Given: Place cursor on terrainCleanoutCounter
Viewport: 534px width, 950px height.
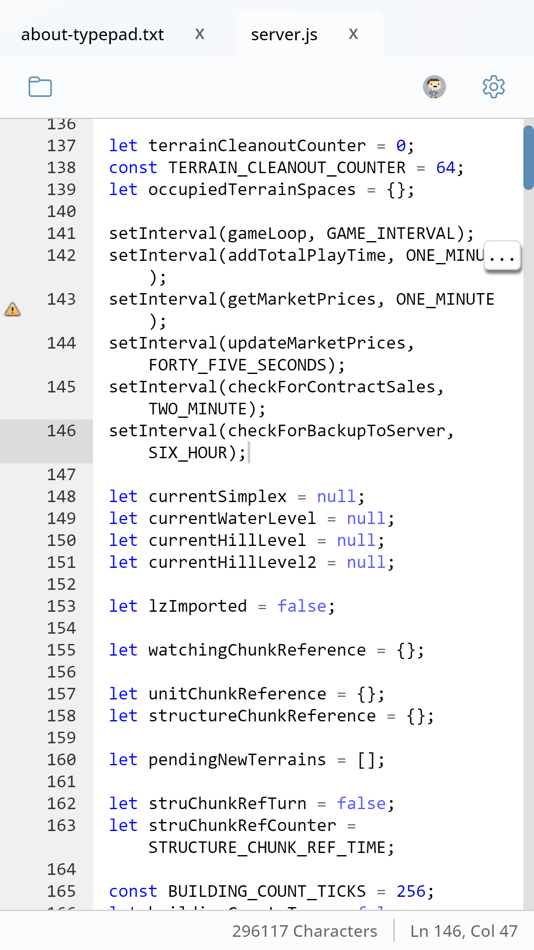Looking at the screenshot, I should coord(257,145).
